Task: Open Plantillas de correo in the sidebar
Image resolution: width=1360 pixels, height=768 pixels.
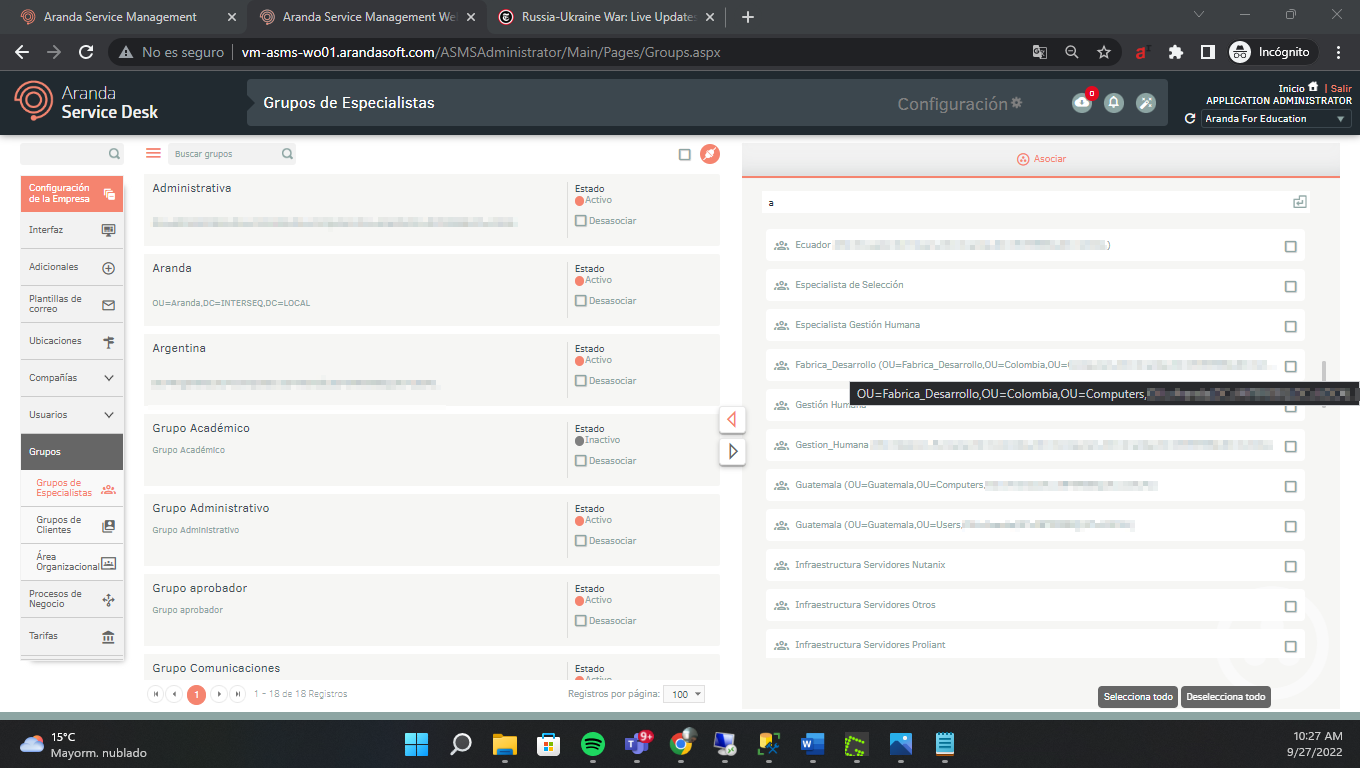Action: pos(72,304)
